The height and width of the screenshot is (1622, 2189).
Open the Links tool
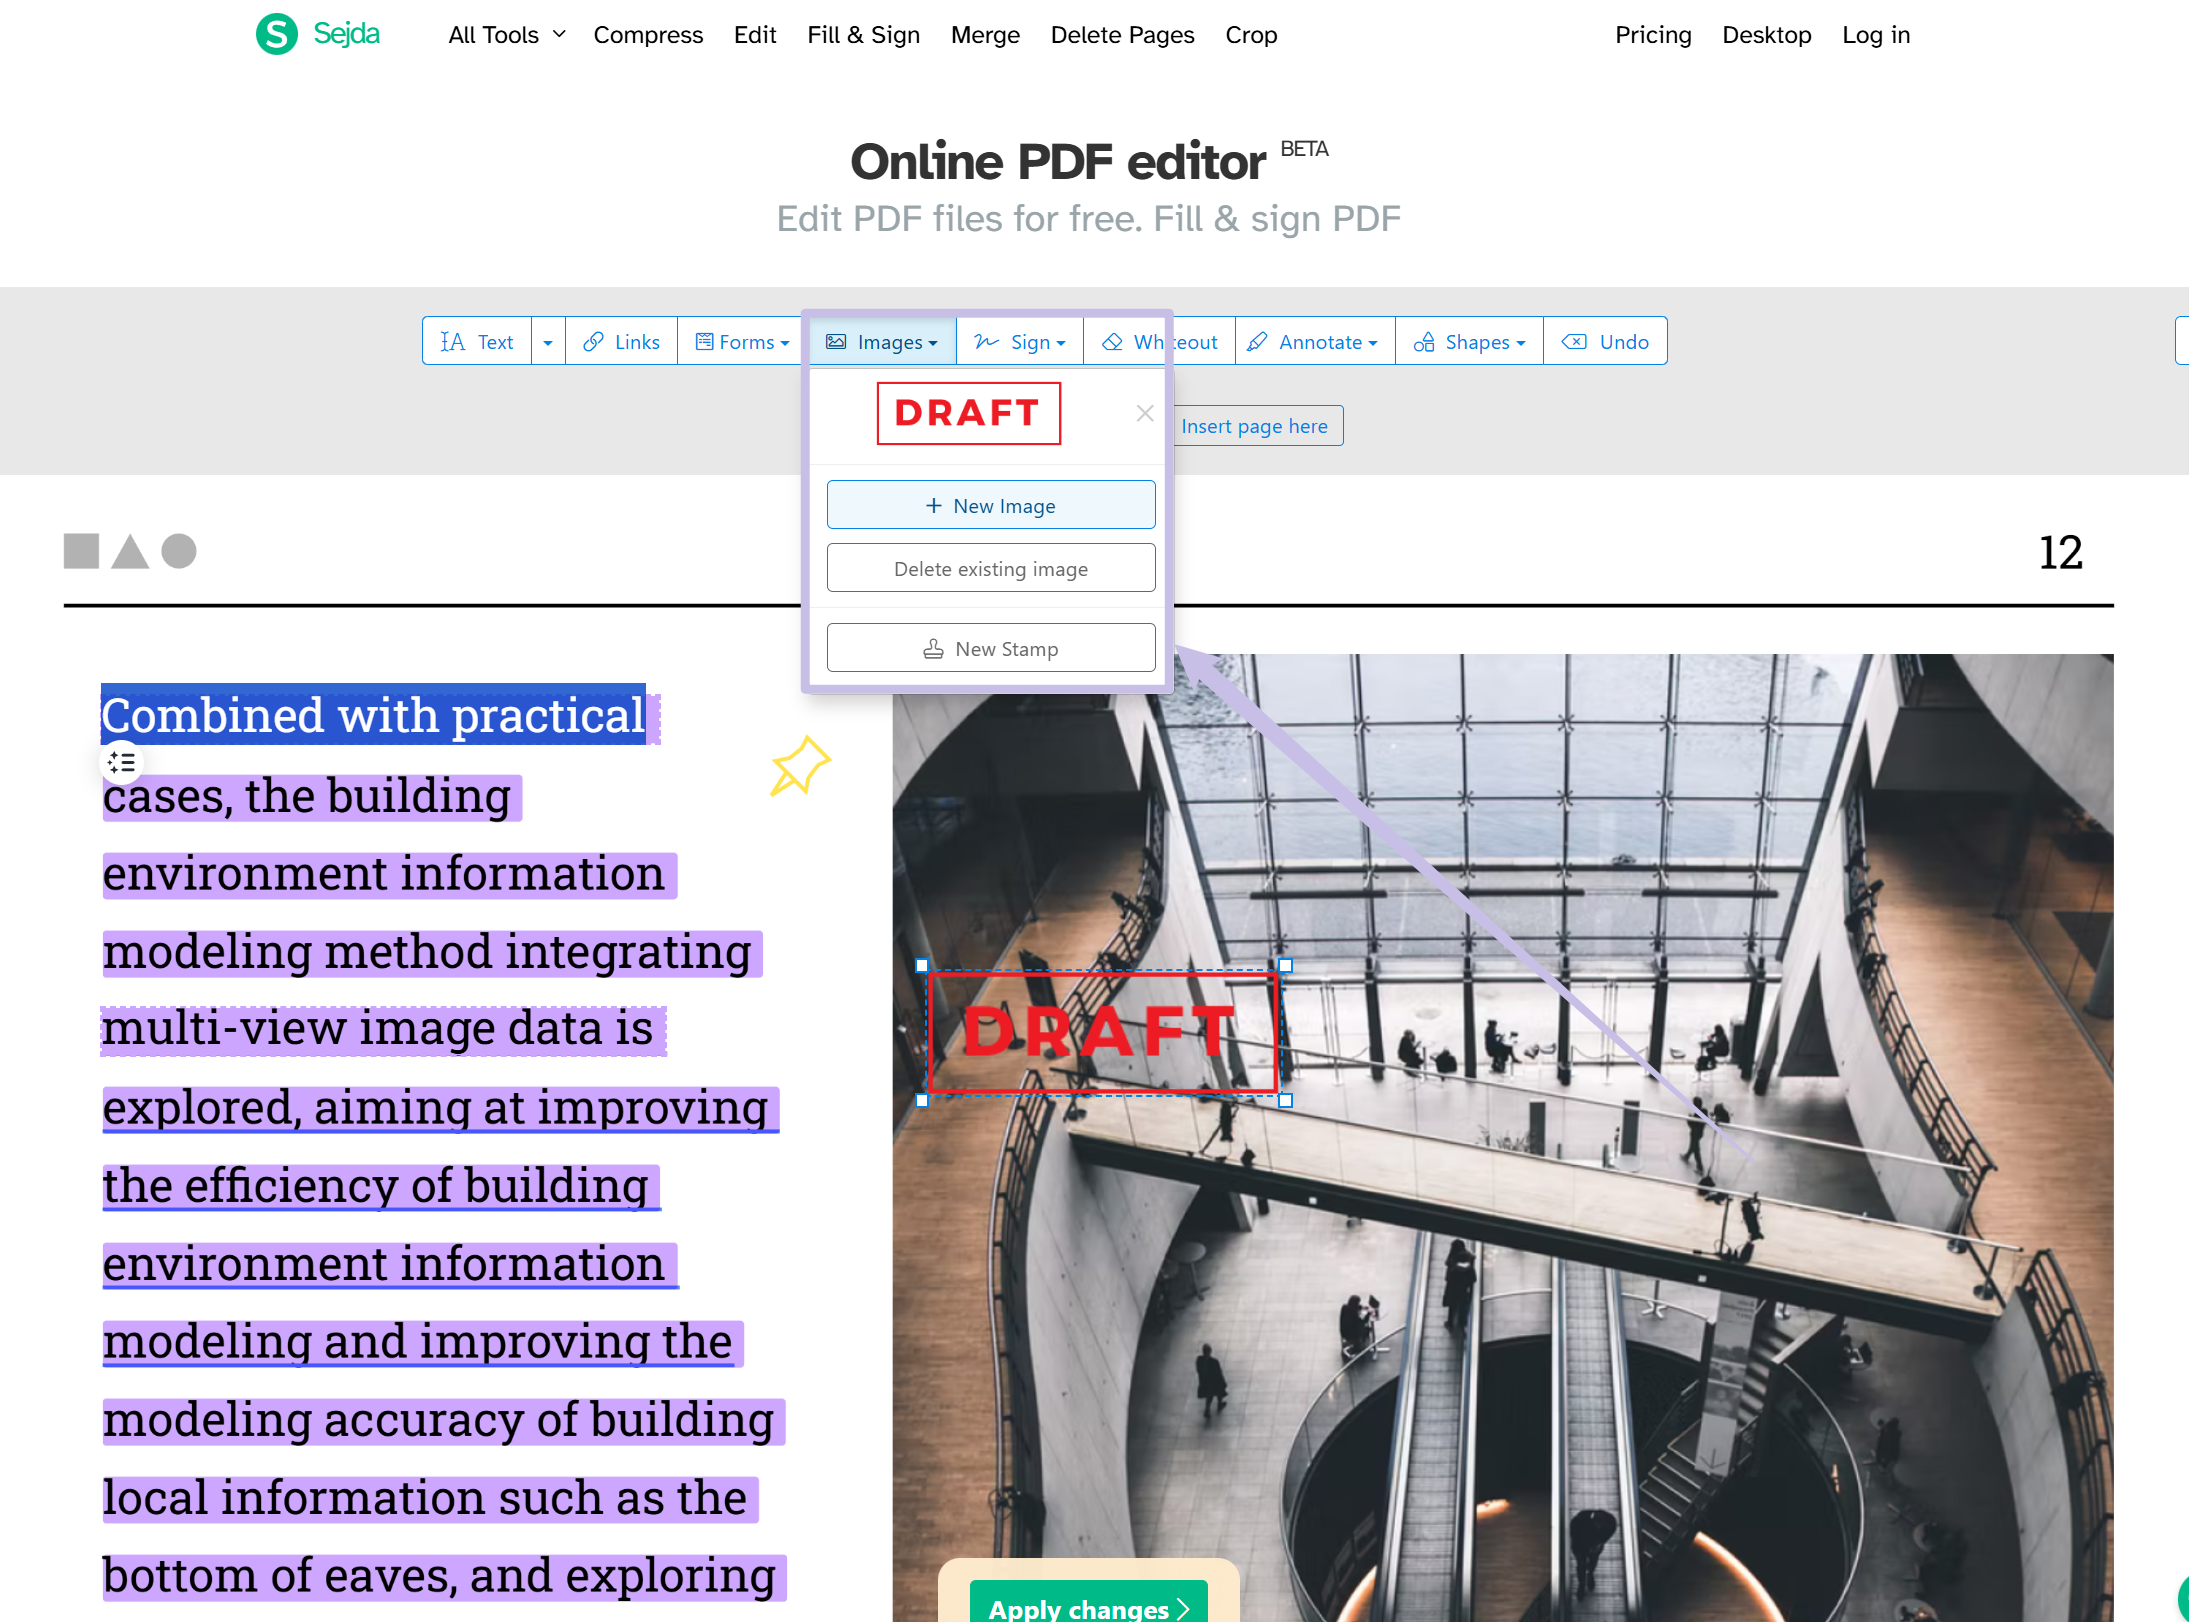click(621, 341)
